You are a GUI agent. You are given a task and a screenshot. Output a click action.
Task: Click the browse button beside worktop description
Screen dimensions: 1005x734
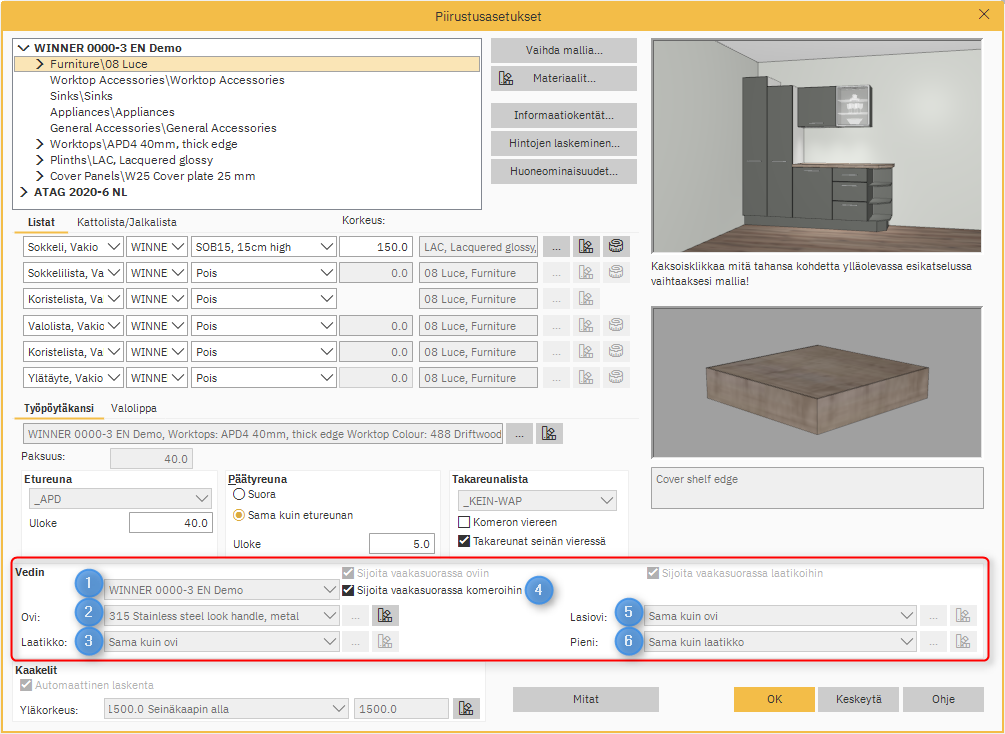click(x=519, y=433)
